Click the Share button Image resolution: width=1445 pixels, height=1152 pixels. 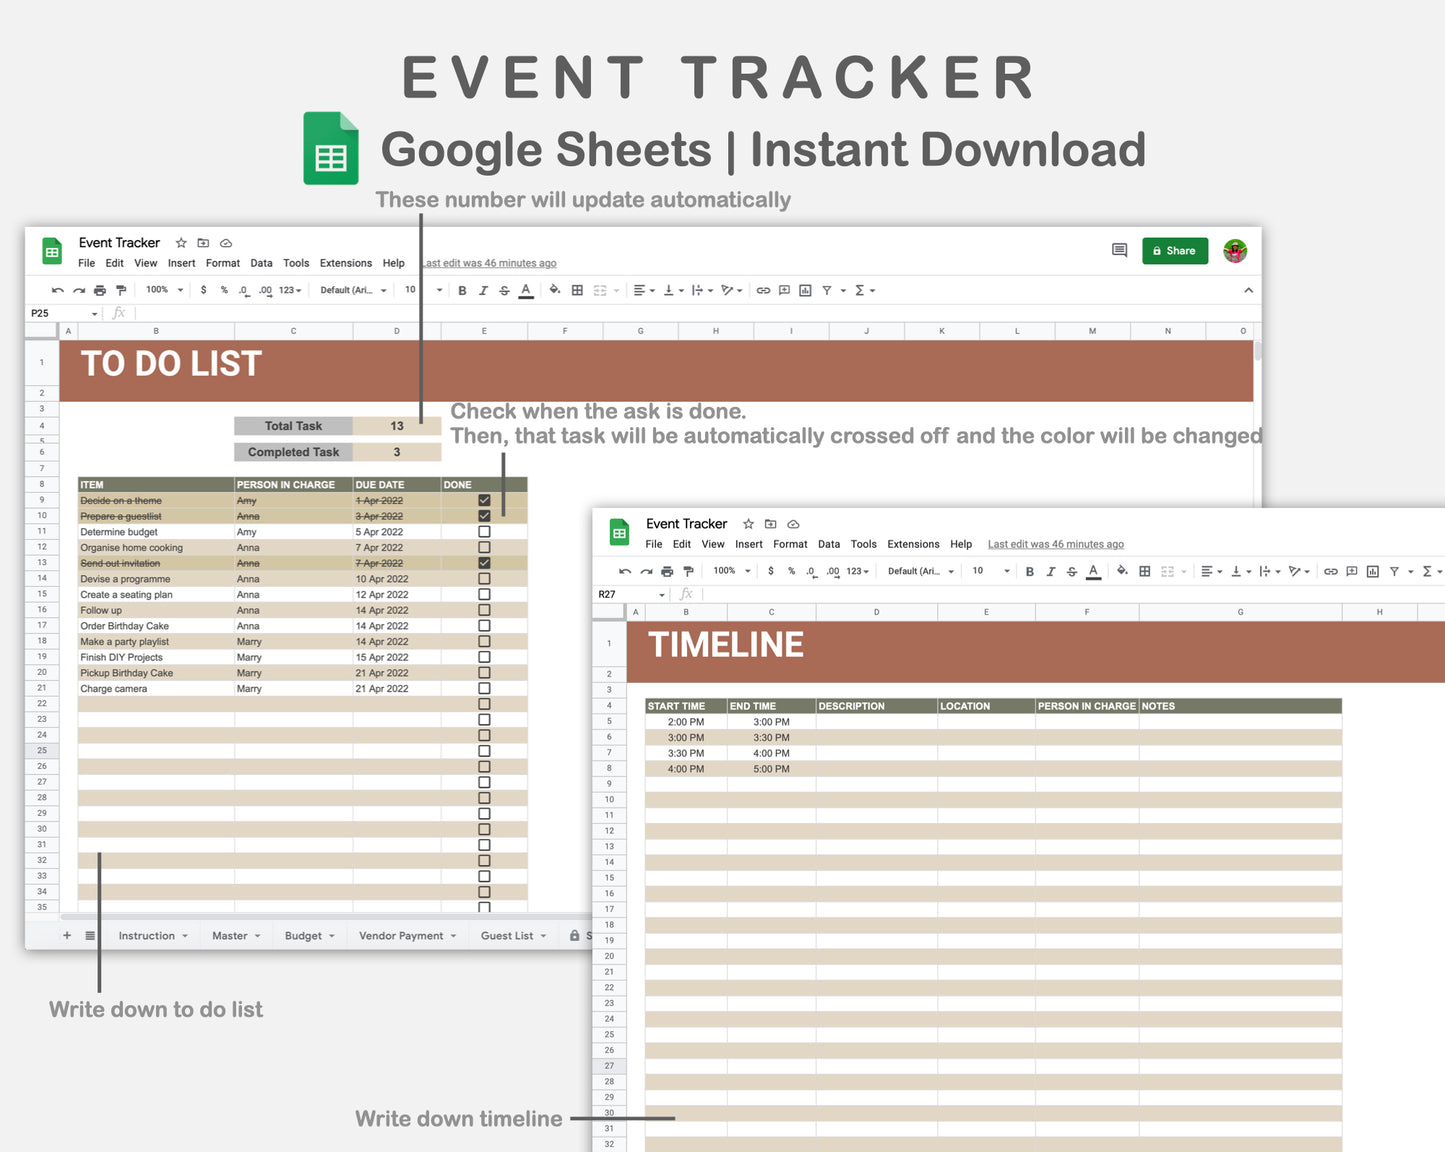[x=1175, y=250]
